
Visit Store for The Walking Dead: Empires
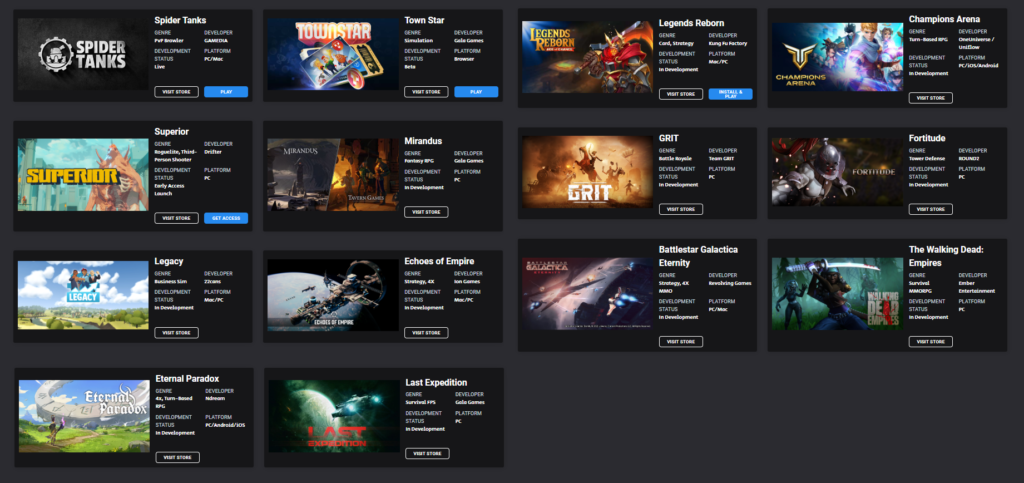[x=931, y=341]
